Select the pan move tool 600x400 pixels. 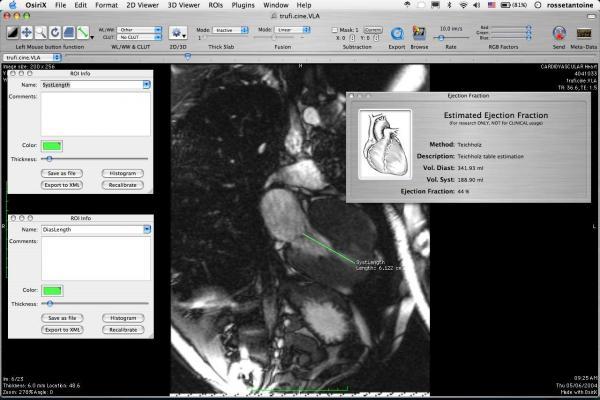(x=28, y=33)
